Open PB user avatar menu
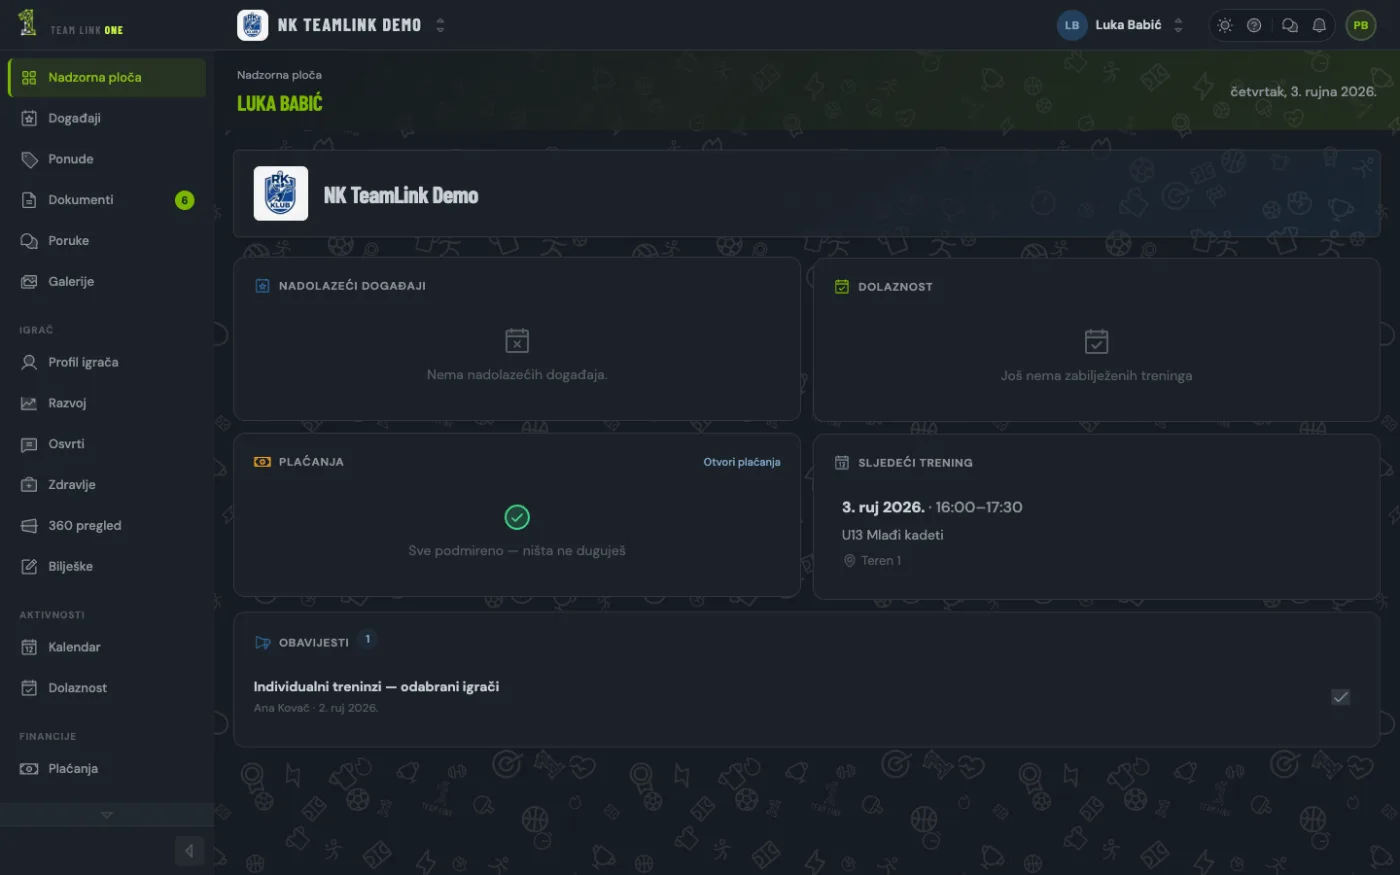This screenshot has width=1400, height=875. [x=1361, y=25]
